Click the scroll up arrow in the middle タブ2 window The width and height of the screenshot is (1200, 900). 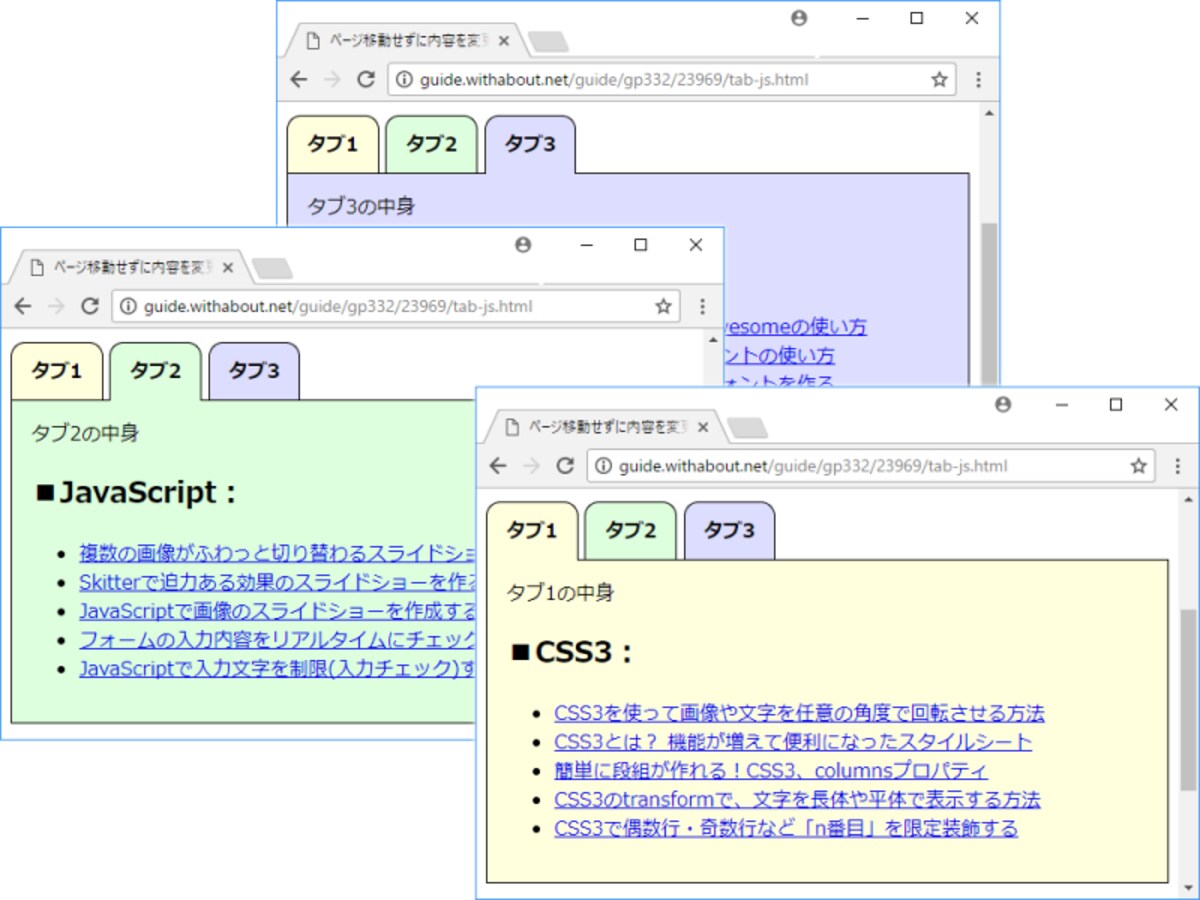click(713, 339)
